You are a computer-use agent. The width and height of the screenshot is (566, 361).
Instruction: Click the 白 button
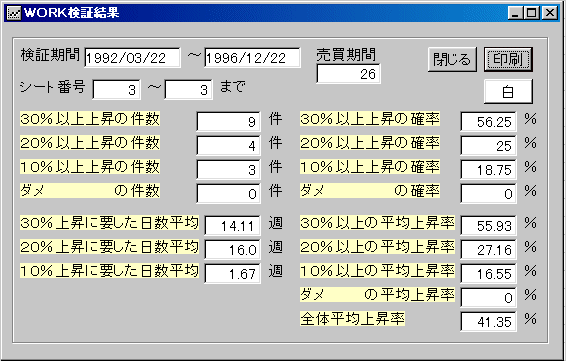pos(508,92)
